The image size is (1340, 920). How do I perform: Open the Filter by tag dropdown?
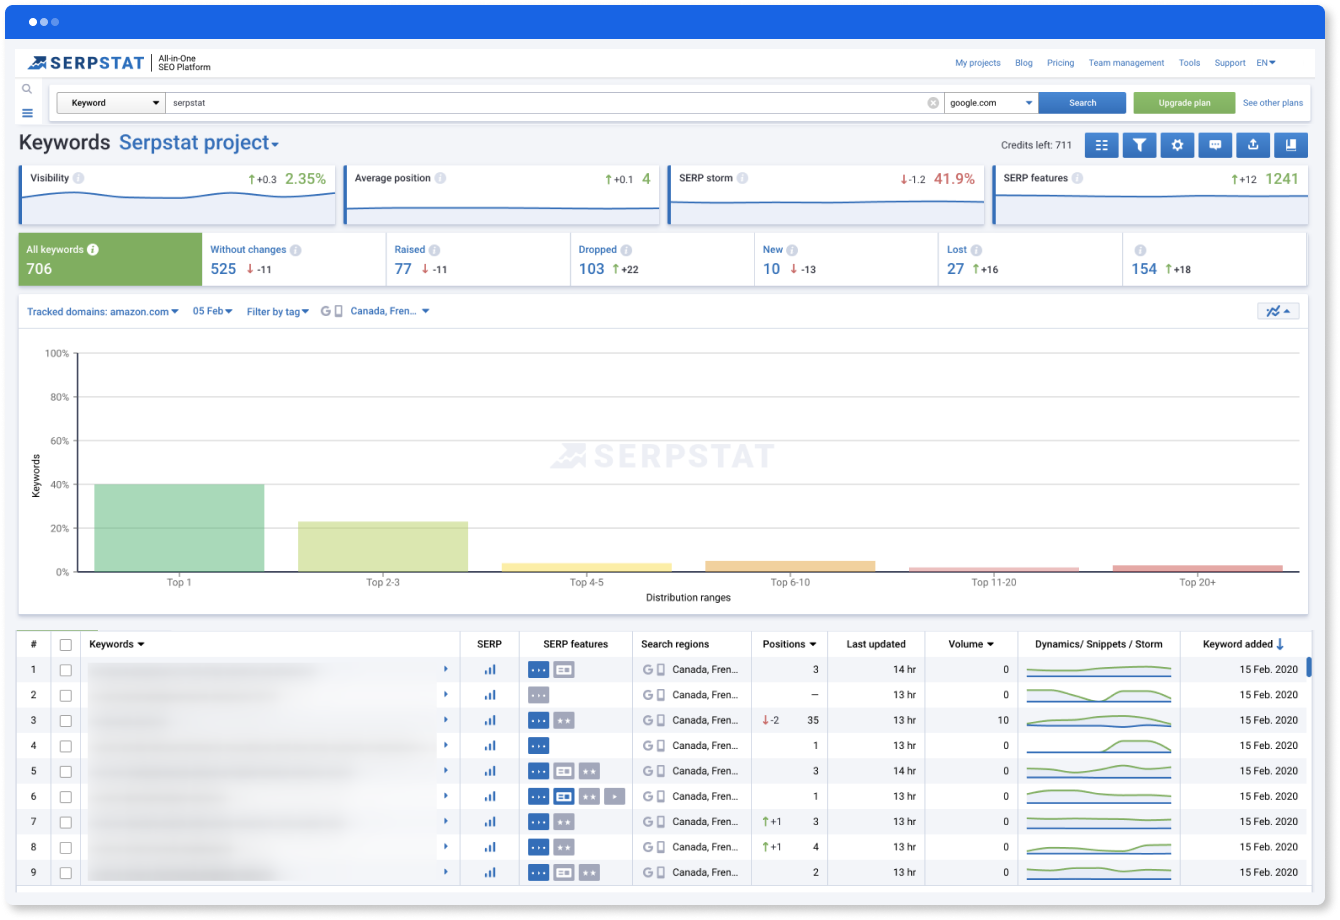coord(278,312)
